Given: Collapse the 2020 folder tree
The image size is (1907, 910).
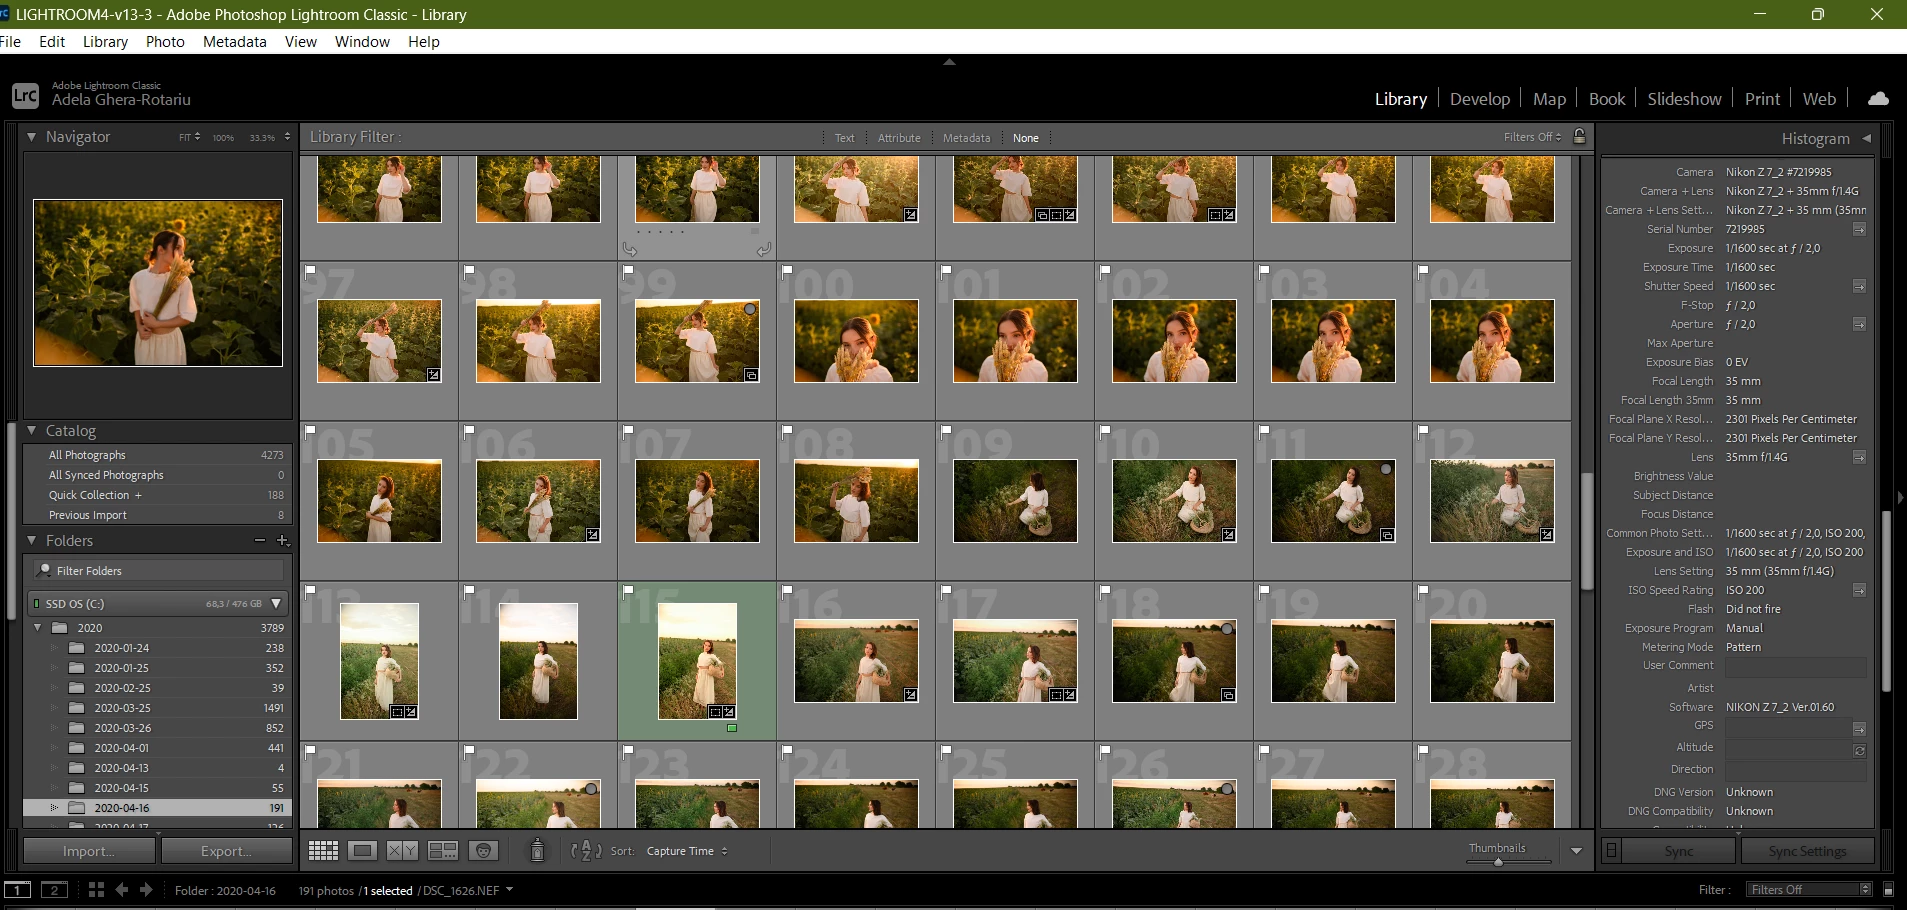Looking at the screenshot, I should 38,628.
